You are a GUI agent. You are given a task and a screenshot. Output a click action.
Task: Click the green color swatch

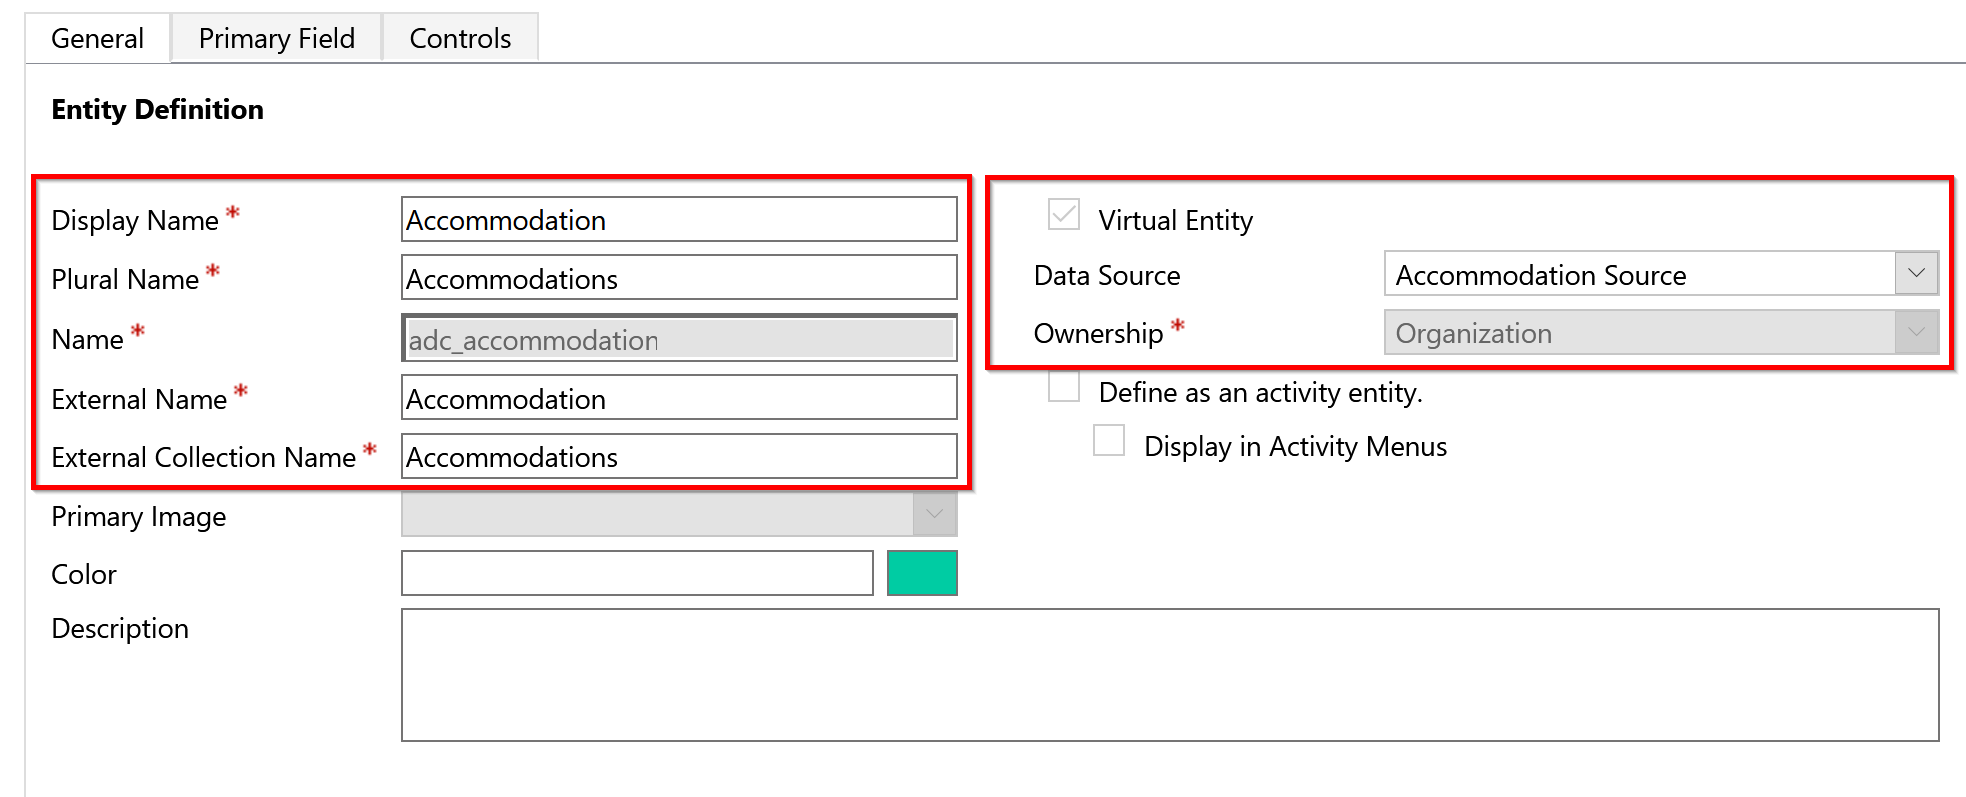[x=922, y=573]
